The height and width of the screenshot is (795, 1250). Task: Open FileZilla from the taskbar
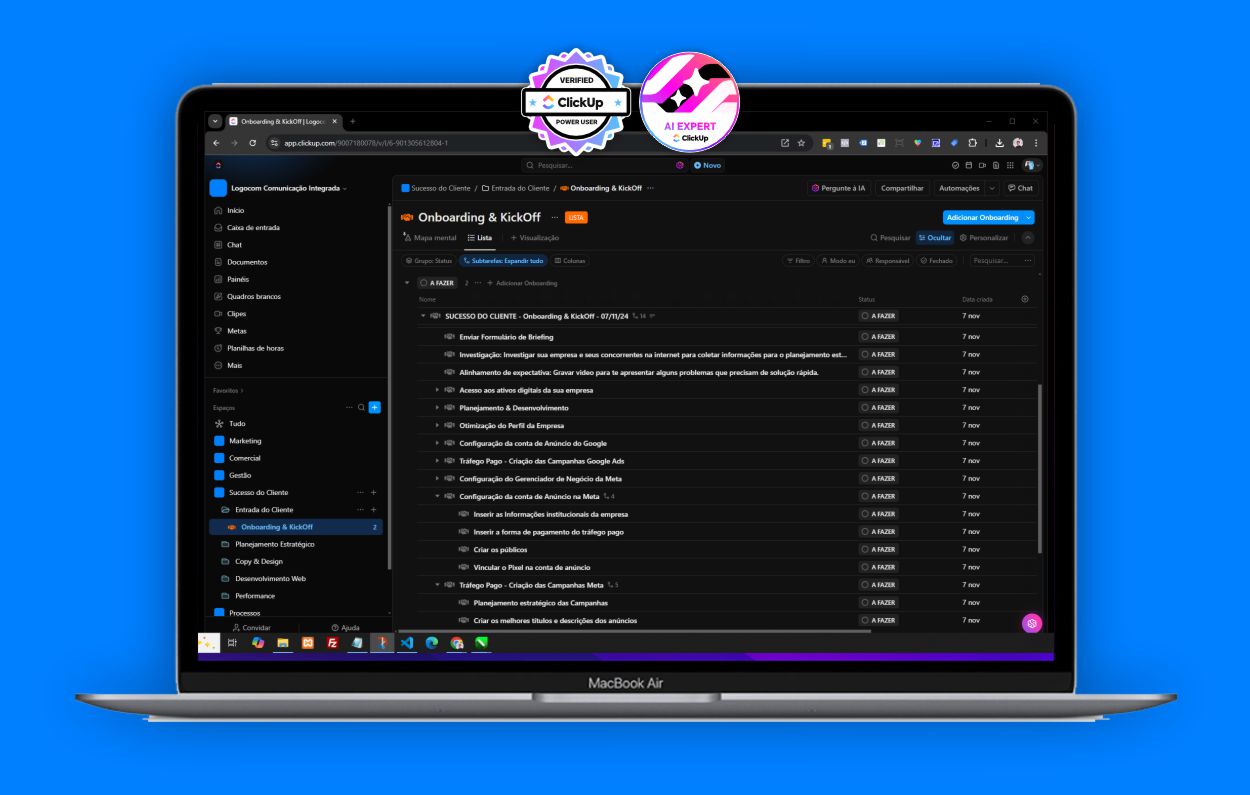pos(332,643)
